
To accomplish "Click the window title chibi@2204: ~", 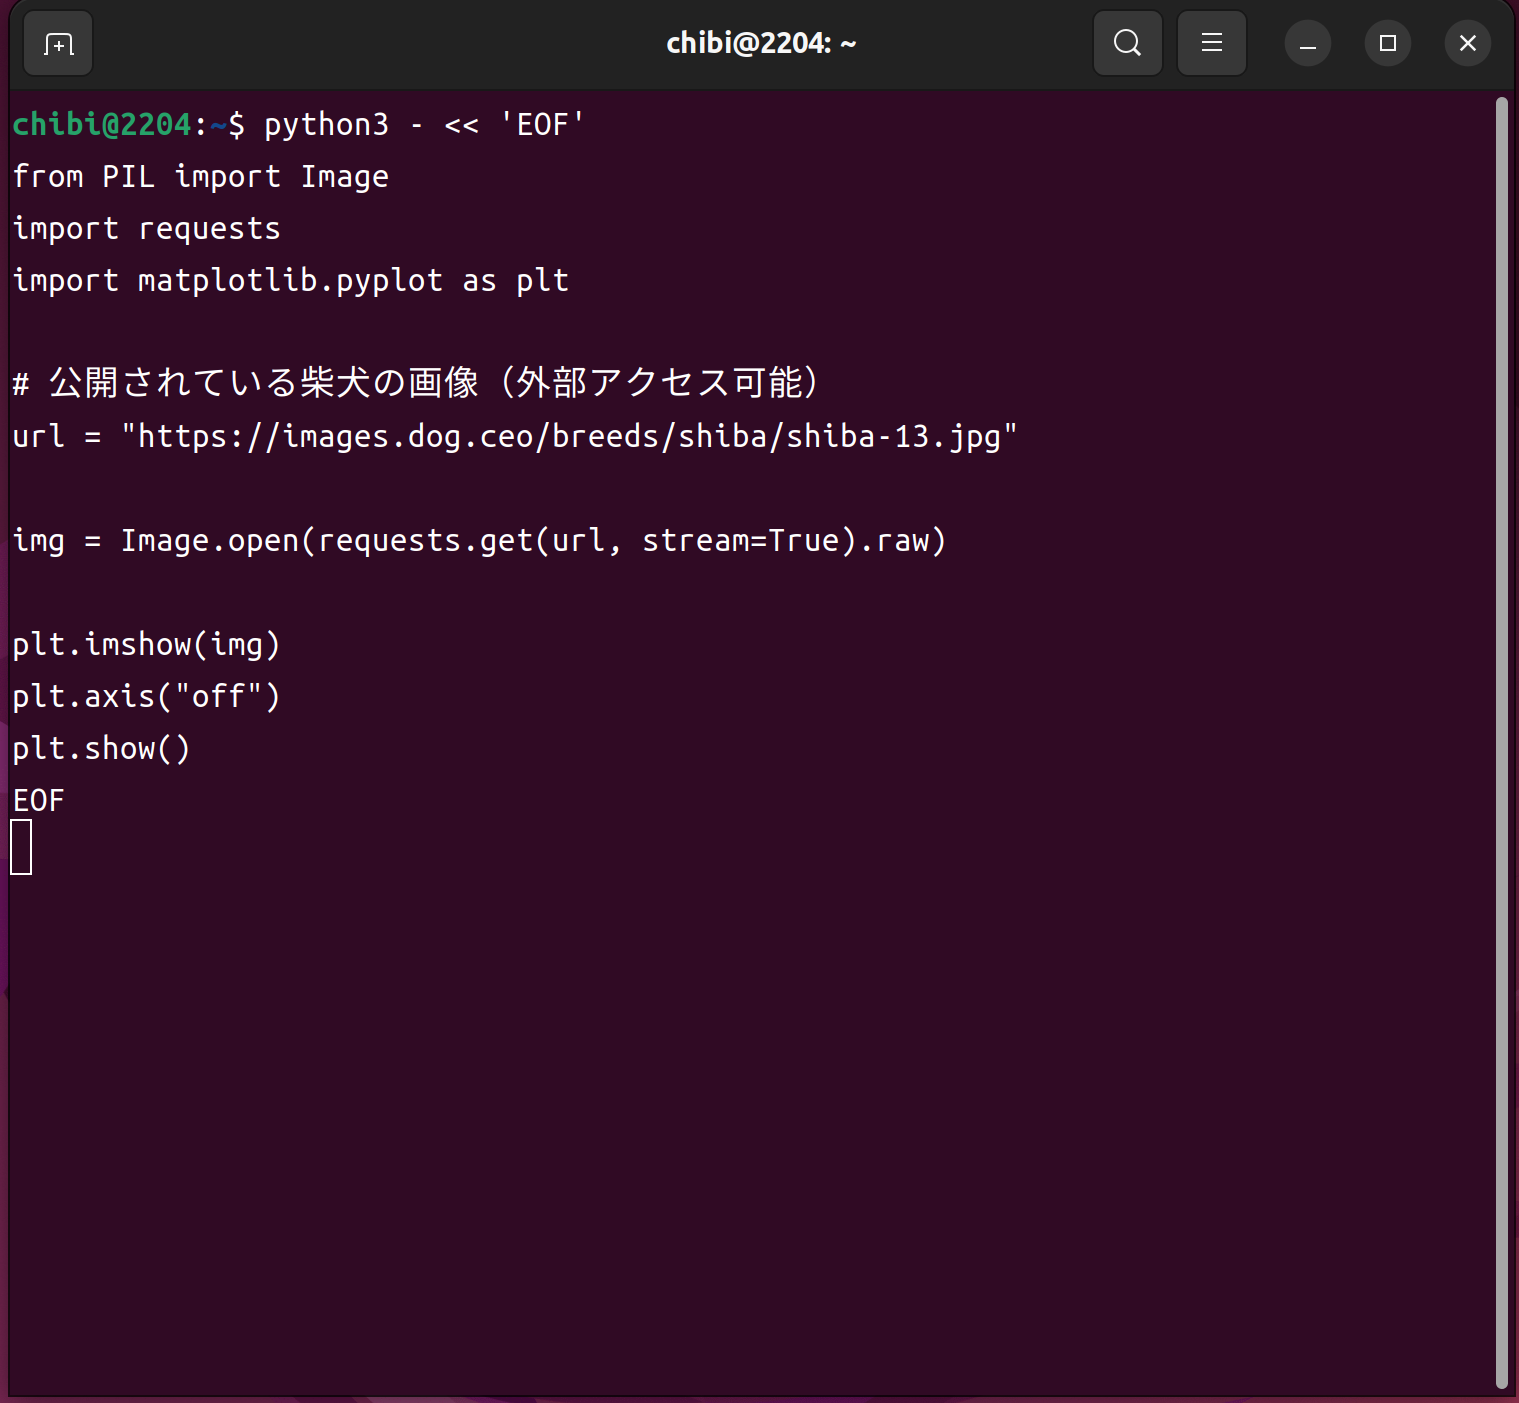I will 760,43.
